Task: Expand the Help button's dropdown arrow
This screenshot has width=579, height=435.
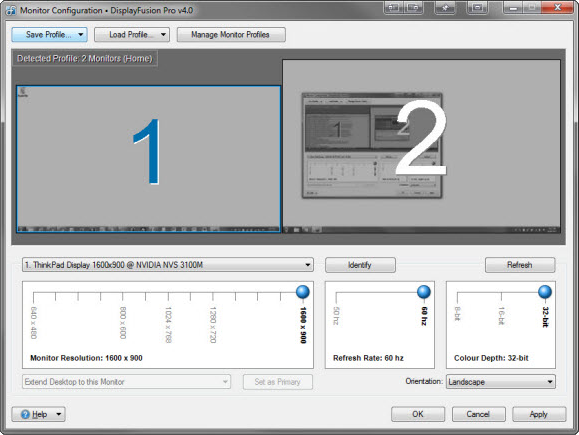Action: coord(59,414)
